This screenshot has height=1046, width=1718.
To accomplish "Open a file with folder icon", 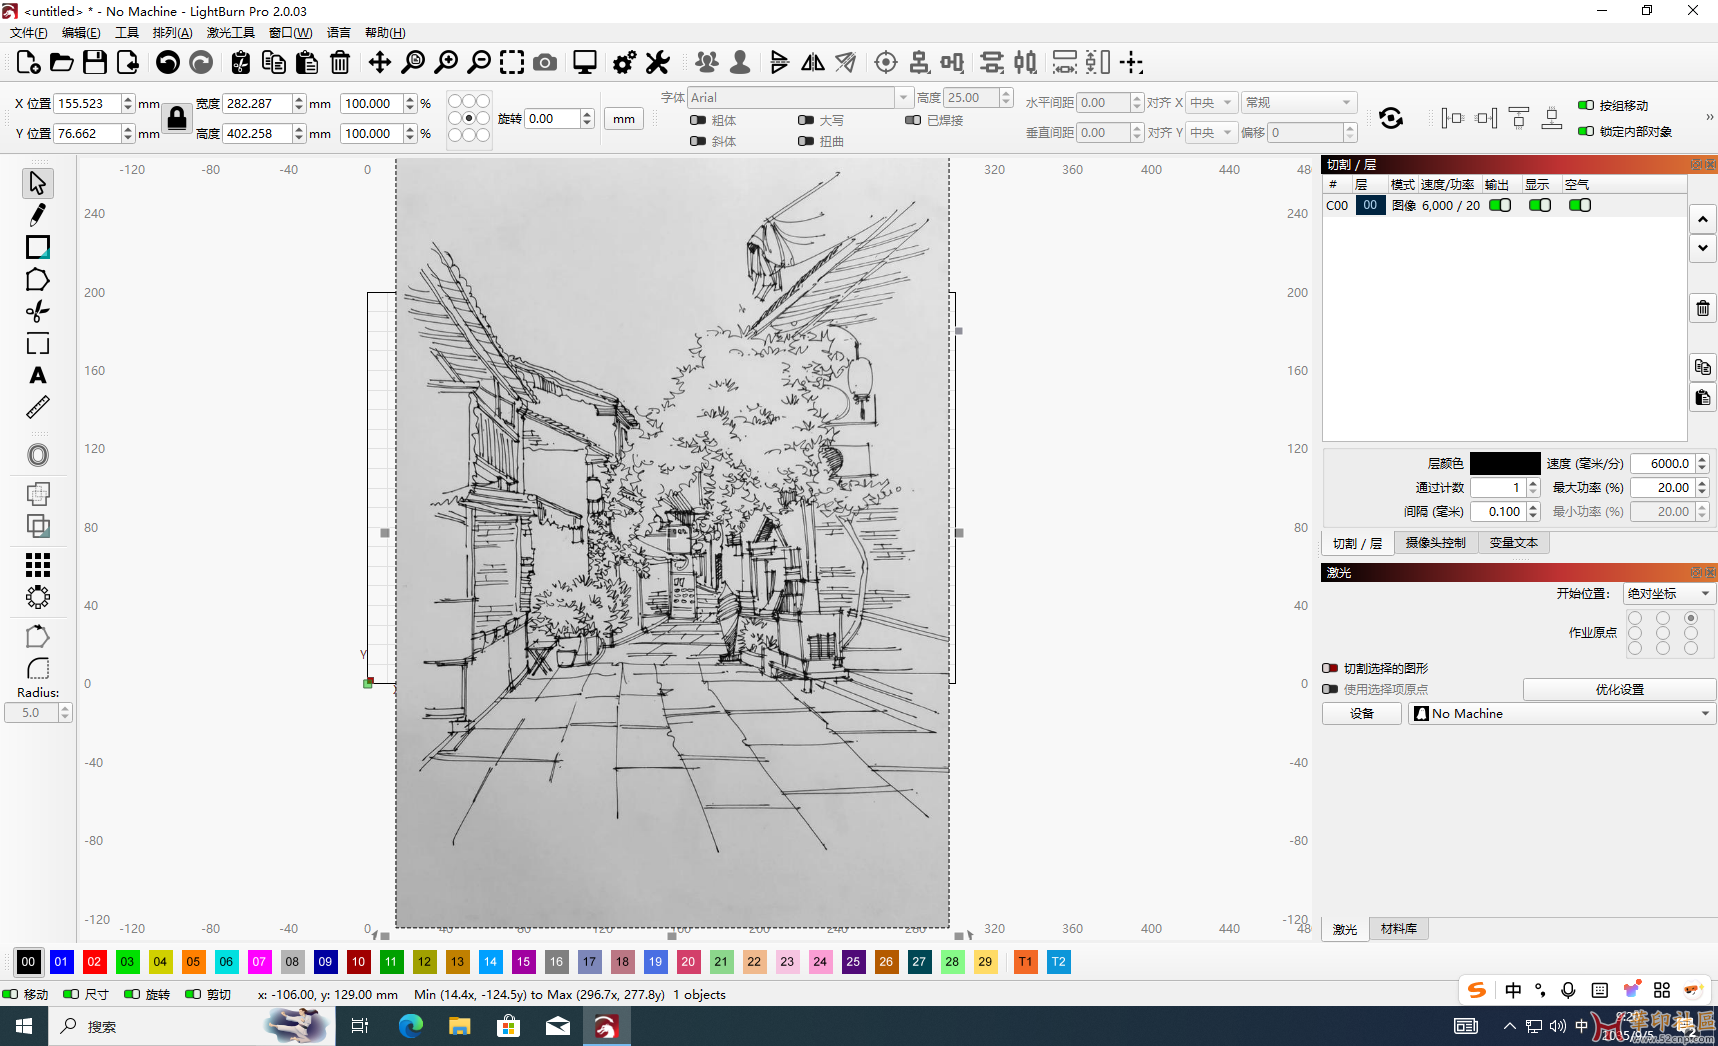I will point(61,62).
